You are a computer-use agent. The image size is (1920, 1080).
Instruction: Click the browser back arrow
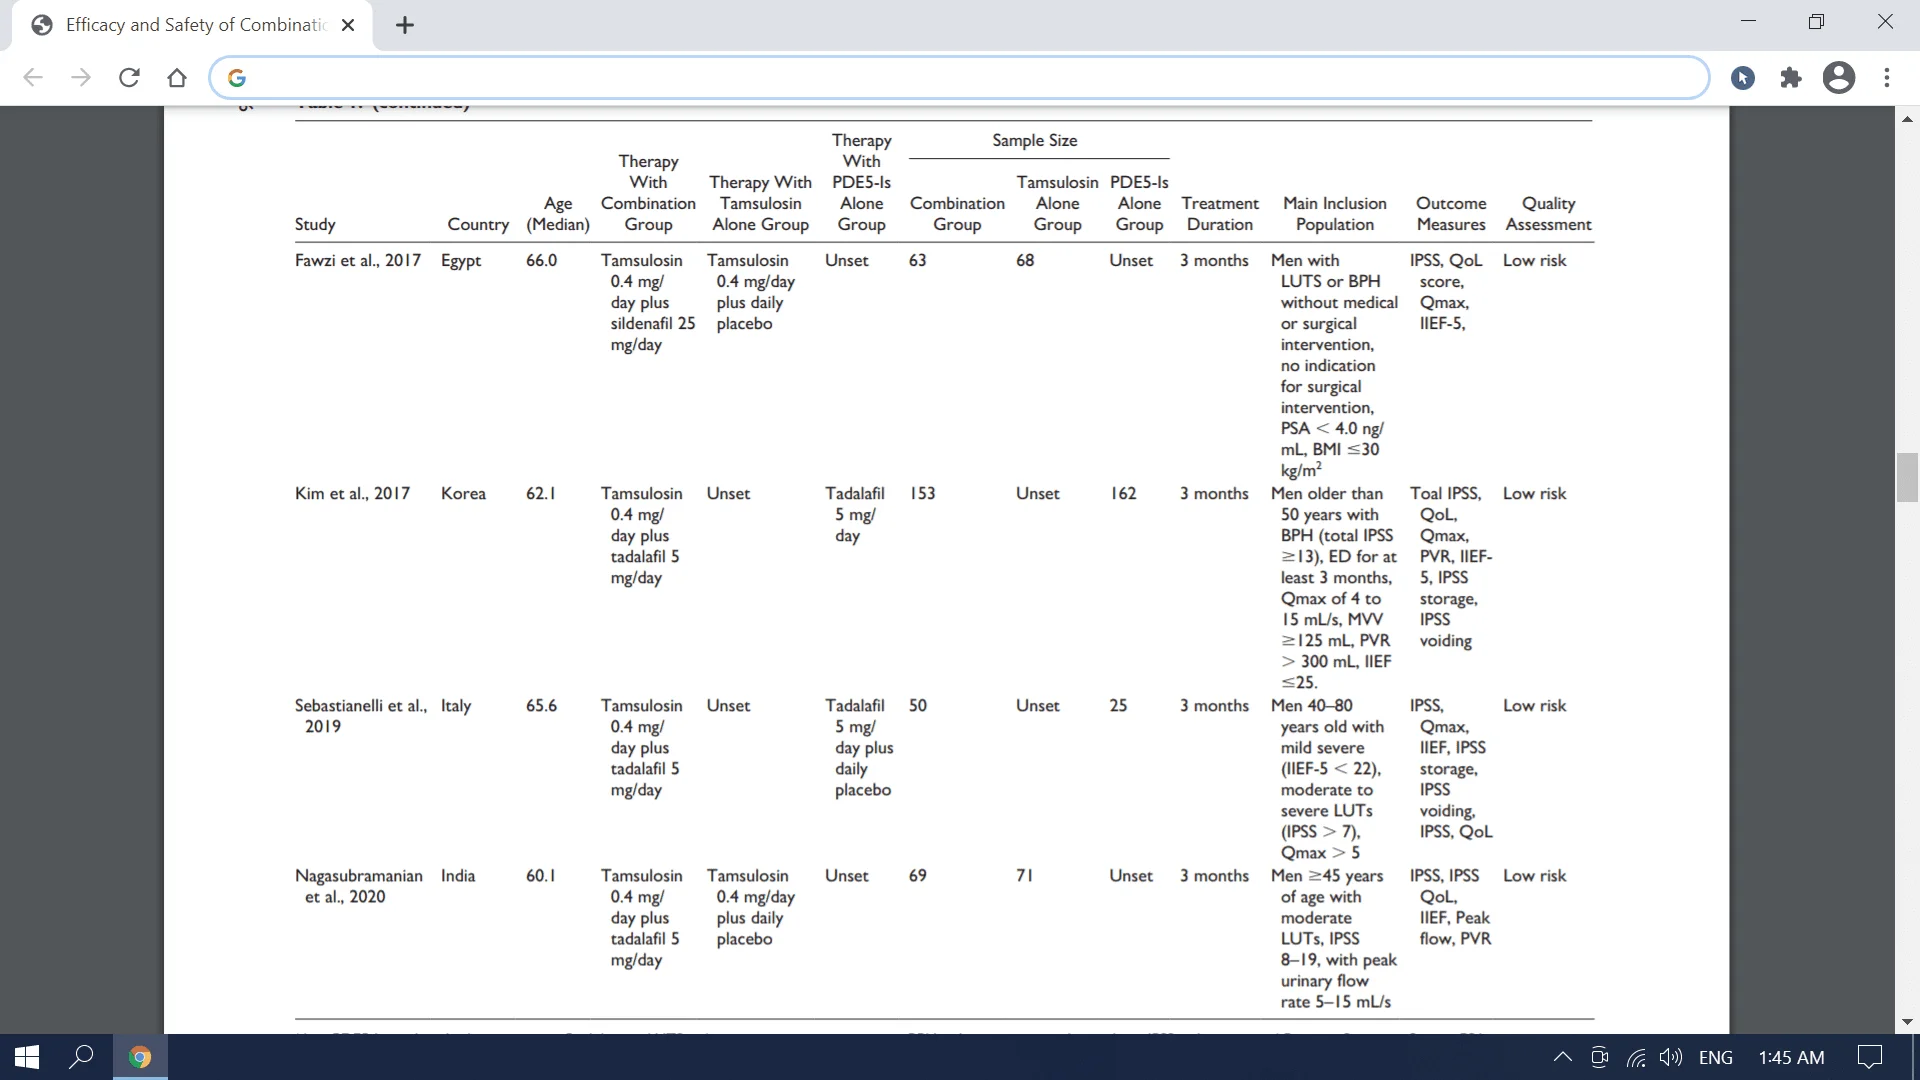click(x=33, y=78)
